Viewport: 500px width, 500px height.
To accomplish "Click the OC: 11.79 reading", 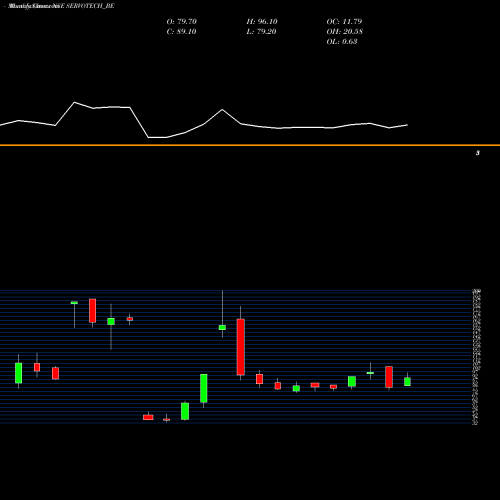I will [x=344, y=22].
